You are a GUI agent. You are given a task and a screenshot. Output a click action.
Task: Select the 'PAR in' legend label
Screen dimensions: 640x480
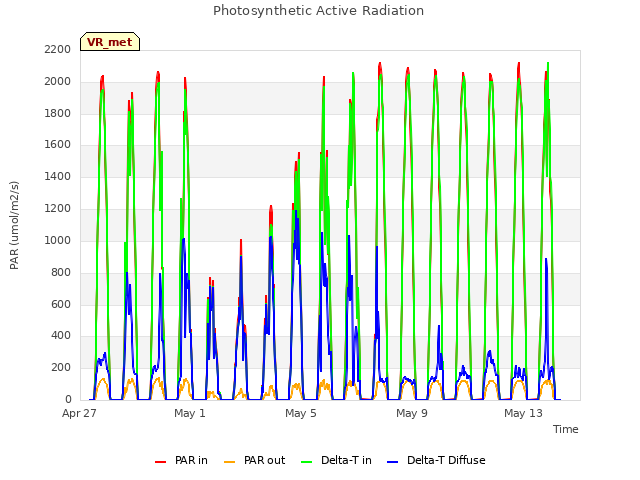coord(191,460)
